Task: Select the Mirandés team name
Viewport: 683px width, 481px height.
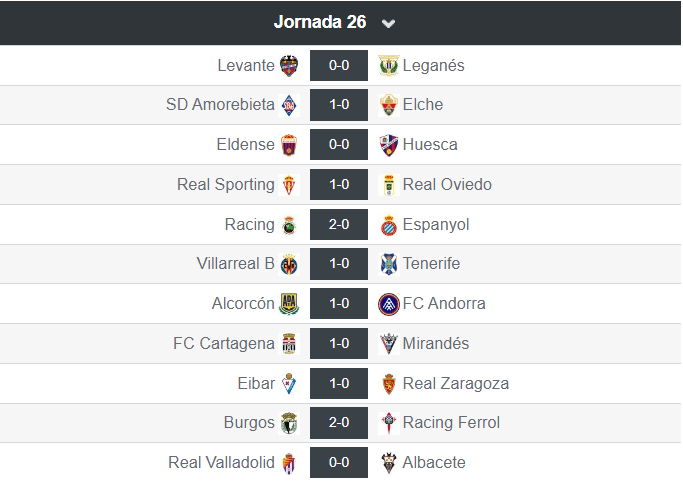Action: click(436, 343)
